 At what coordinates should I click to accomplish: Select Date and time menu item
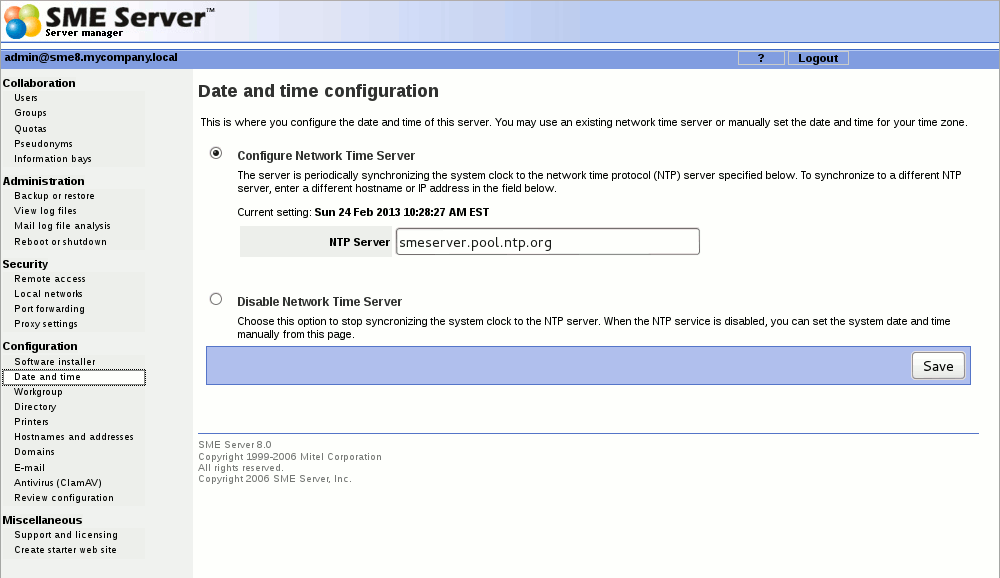[x=74, y=377]
